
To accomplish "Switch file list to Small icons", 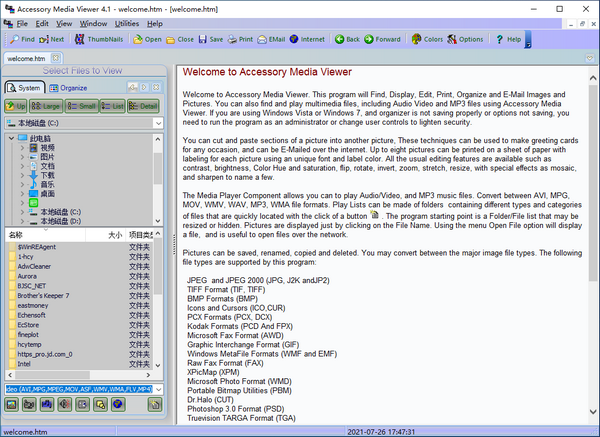I will click(x=82, y=106).
